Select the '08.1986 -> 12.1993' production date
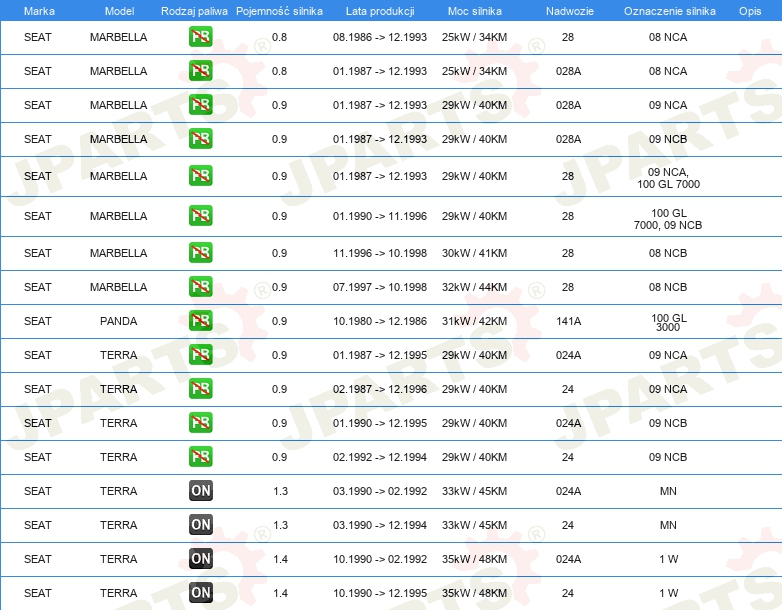Image resolution: width=782 pixels, height=610 pixels. click(380, 37)
